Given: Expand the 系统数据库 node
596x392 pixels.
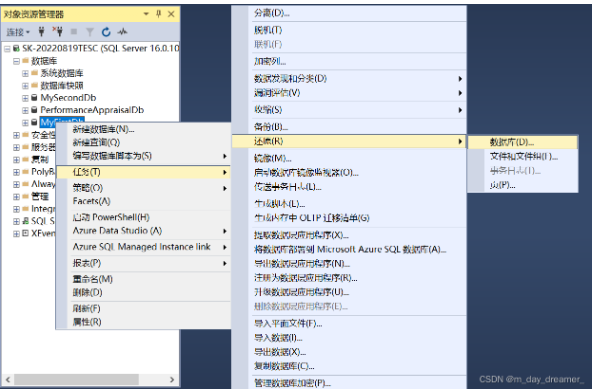Looking at the screenshot, I should [x=25, y=73].
